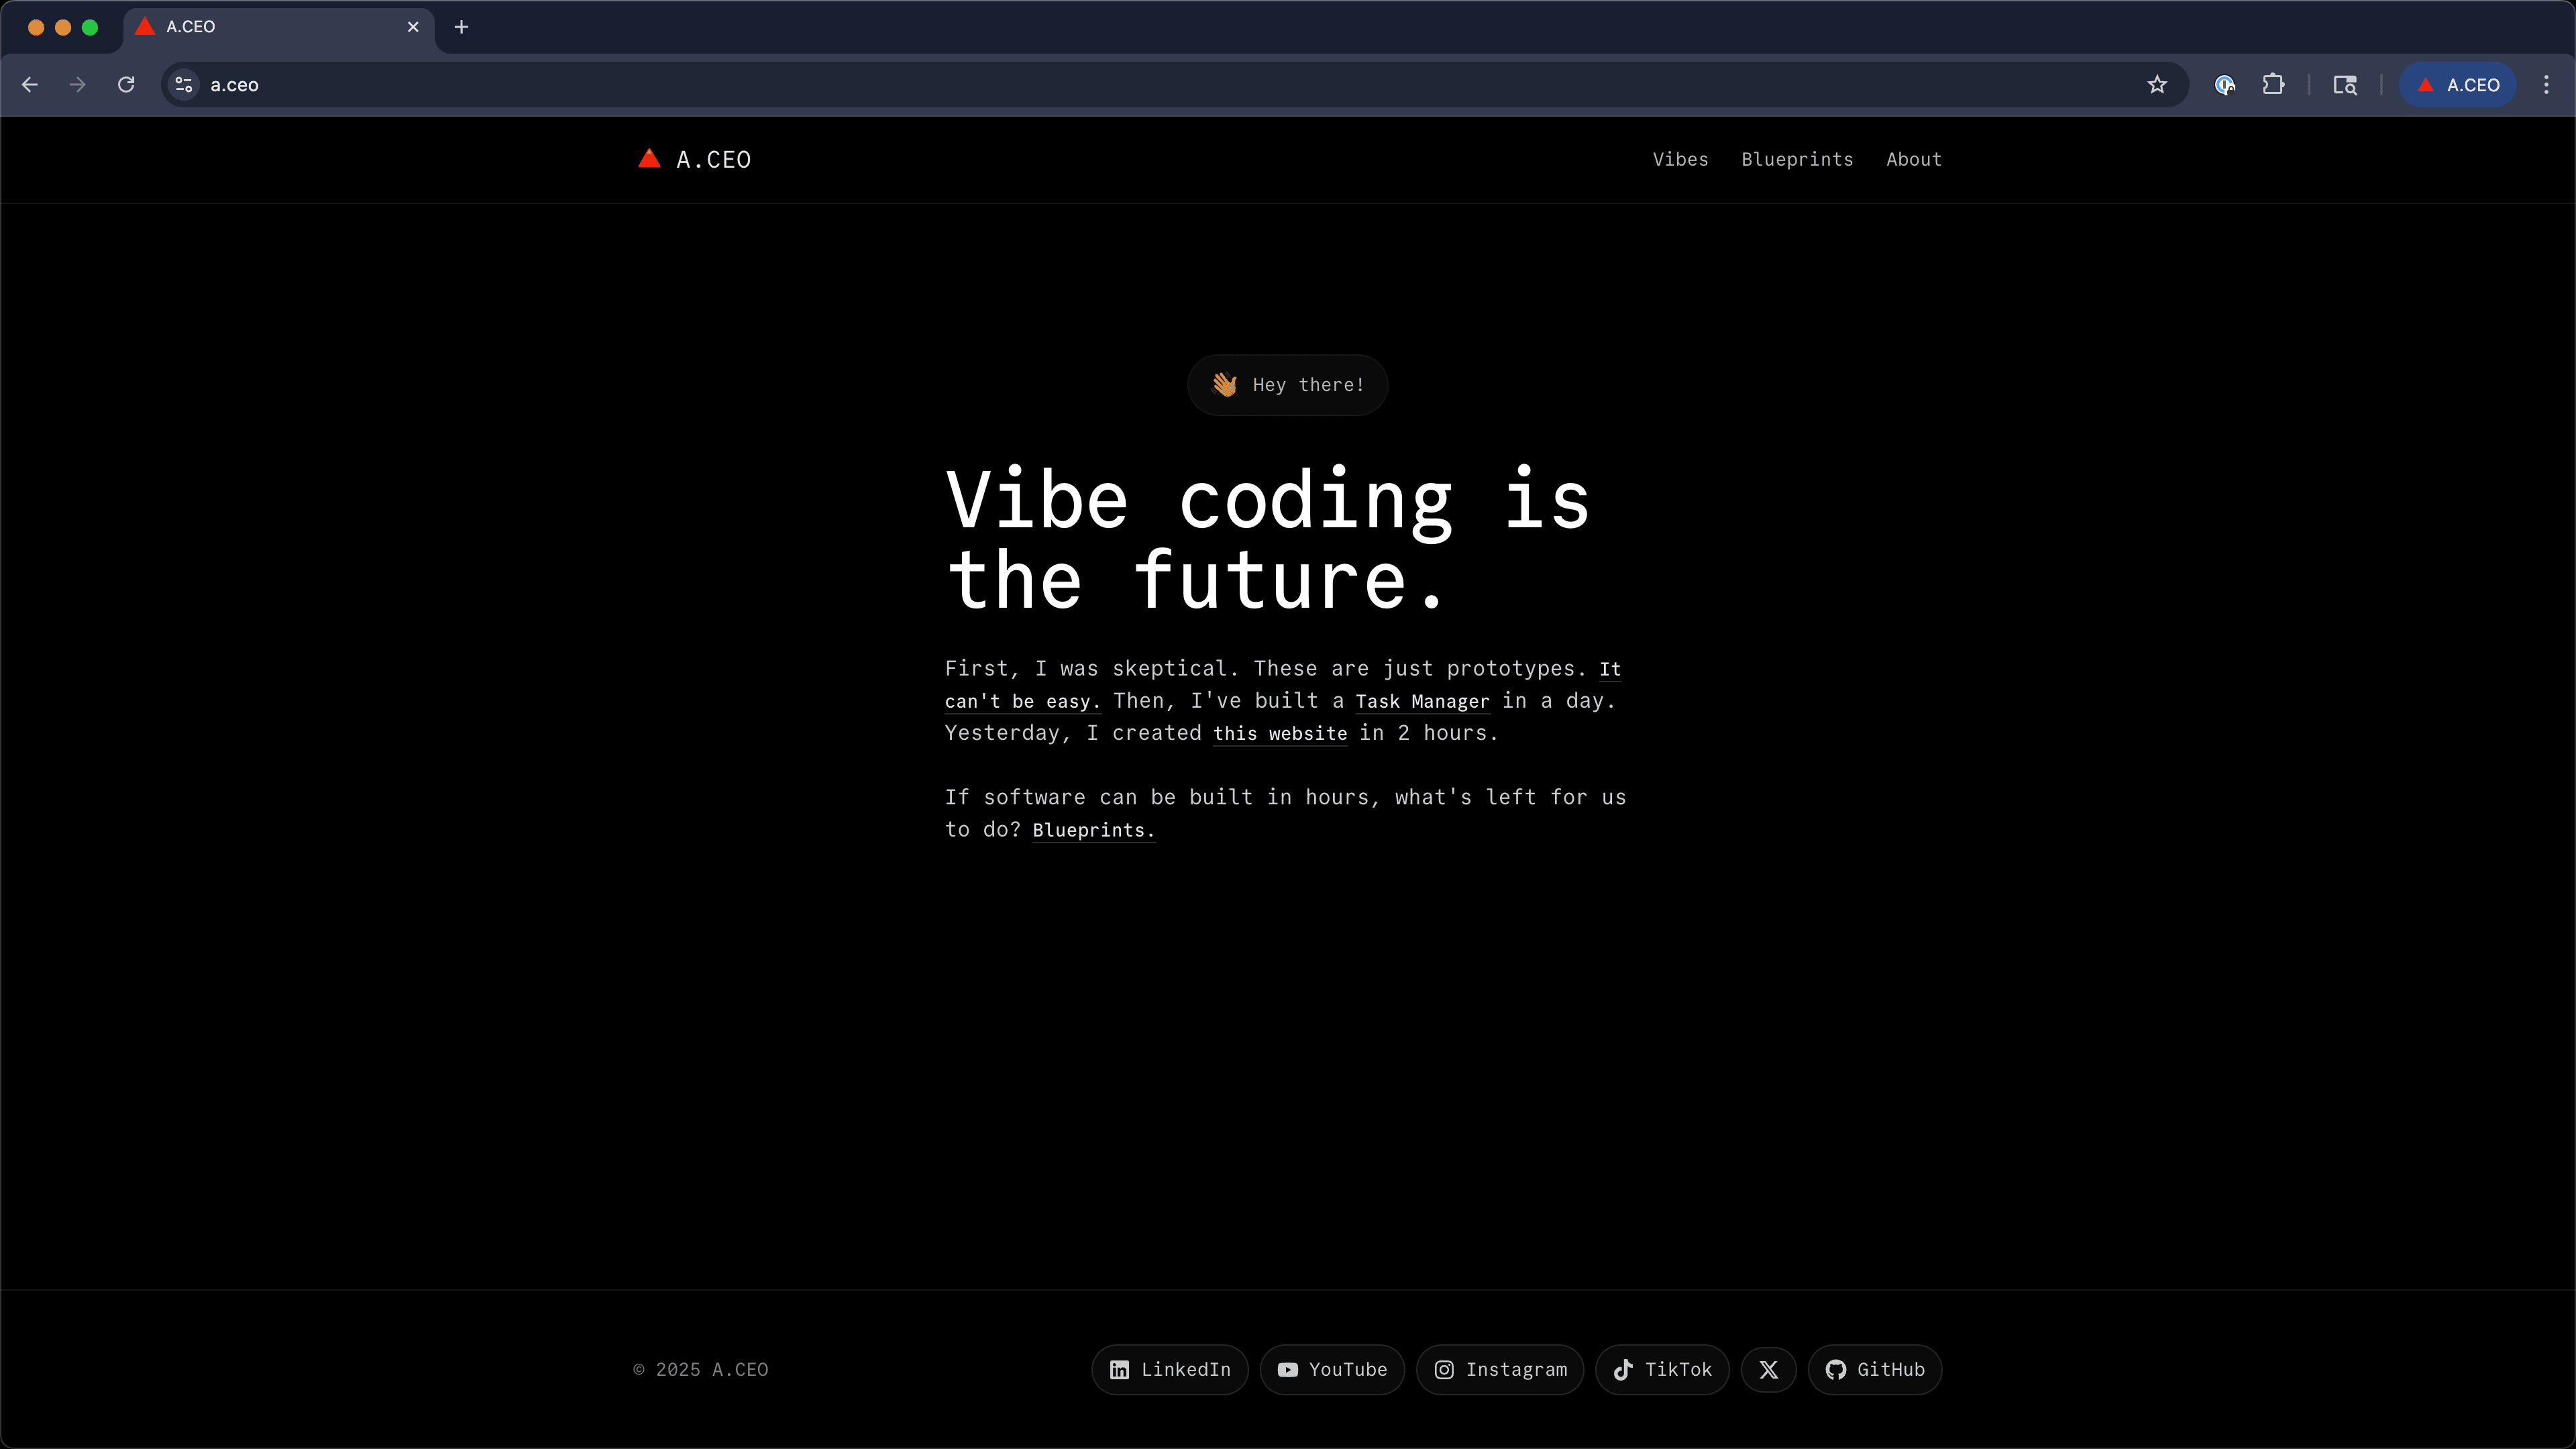Open the TikTok footer button

(1662, 1370)
